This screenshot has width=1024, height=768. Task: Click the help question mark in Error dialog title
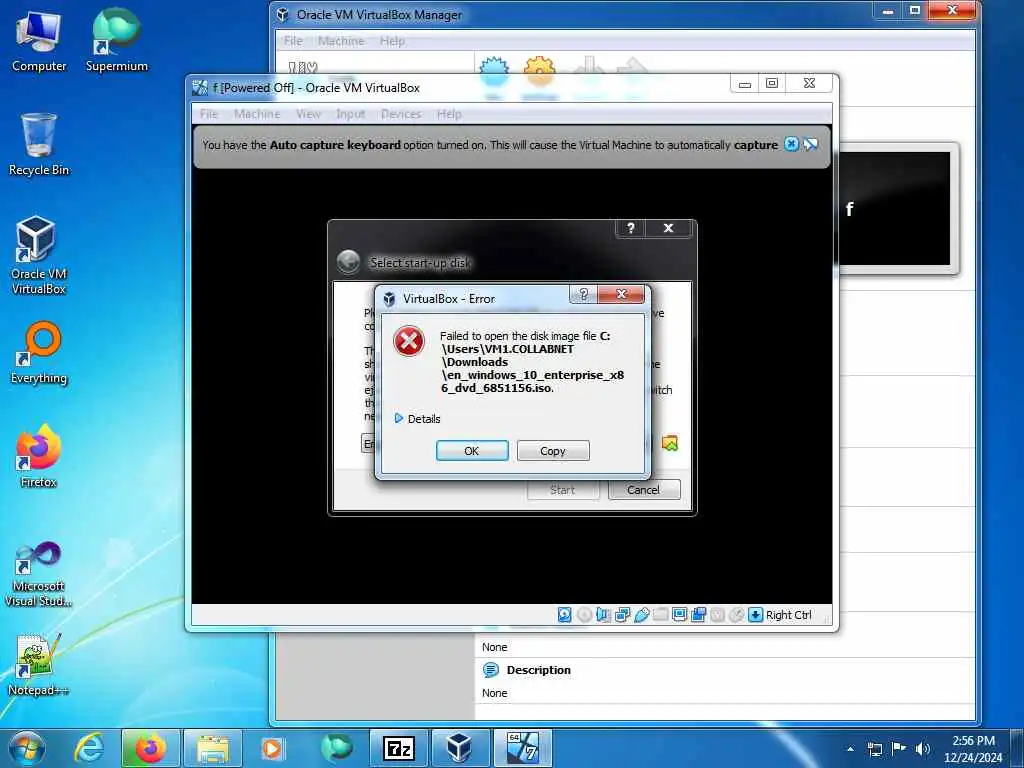click(x=584, y=295)
